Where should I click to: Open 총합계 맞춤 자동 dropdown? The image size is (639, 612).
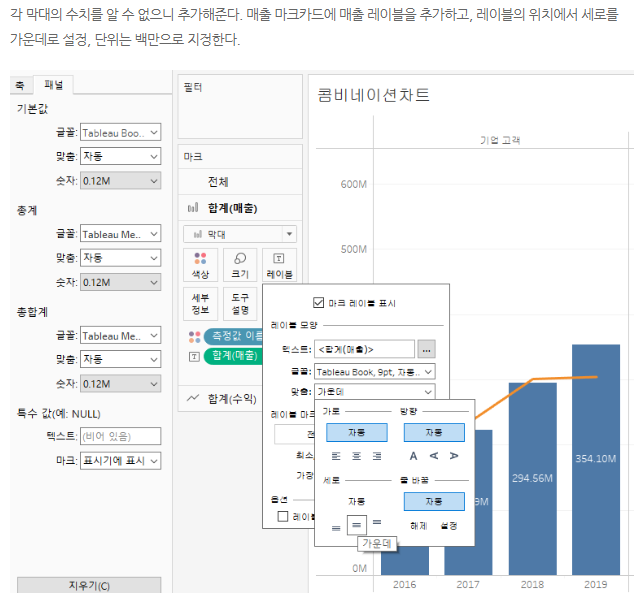[x=120, y=359]
